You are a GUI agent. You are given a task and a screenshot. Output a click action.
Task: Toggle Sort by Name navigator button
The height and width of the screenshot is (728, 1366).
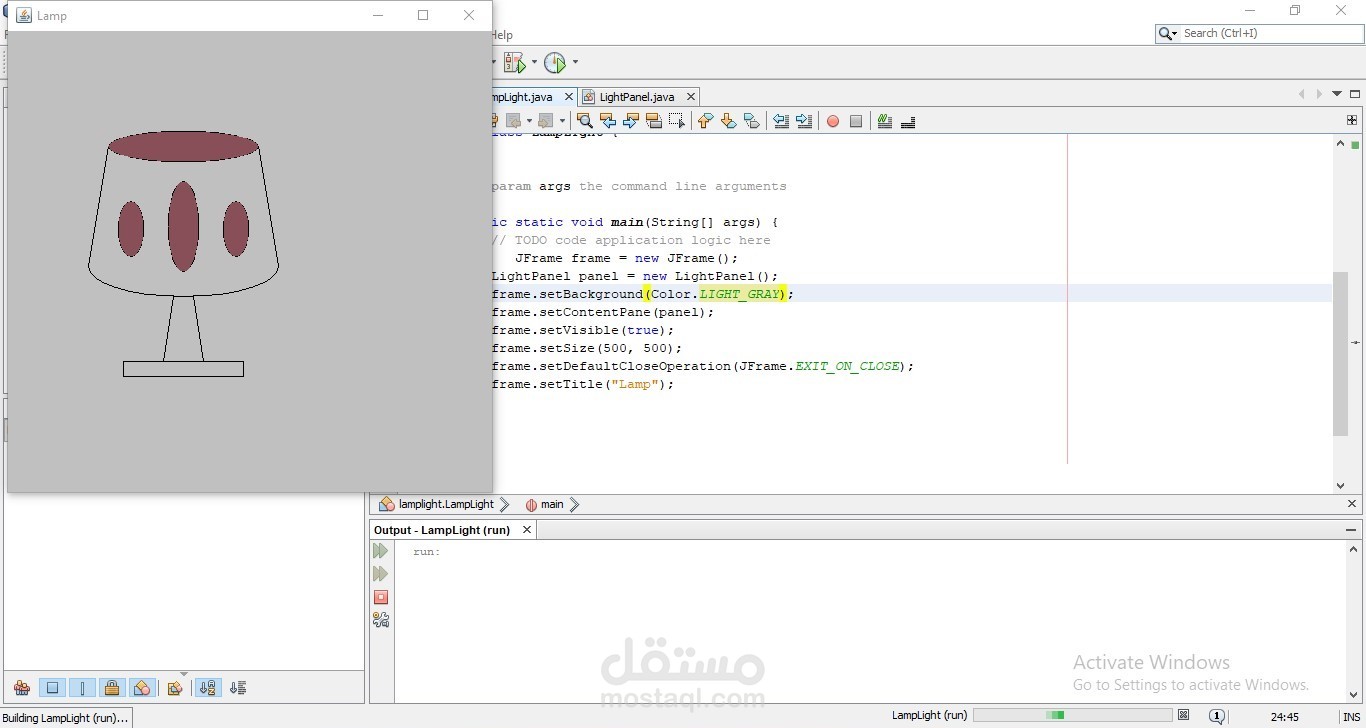(207, 688)
